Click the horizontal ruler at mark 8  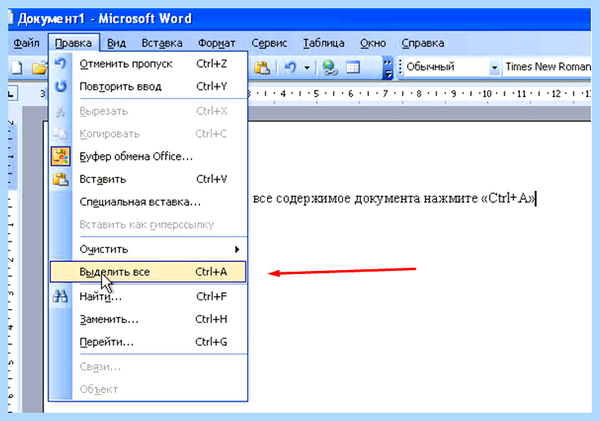419,93
